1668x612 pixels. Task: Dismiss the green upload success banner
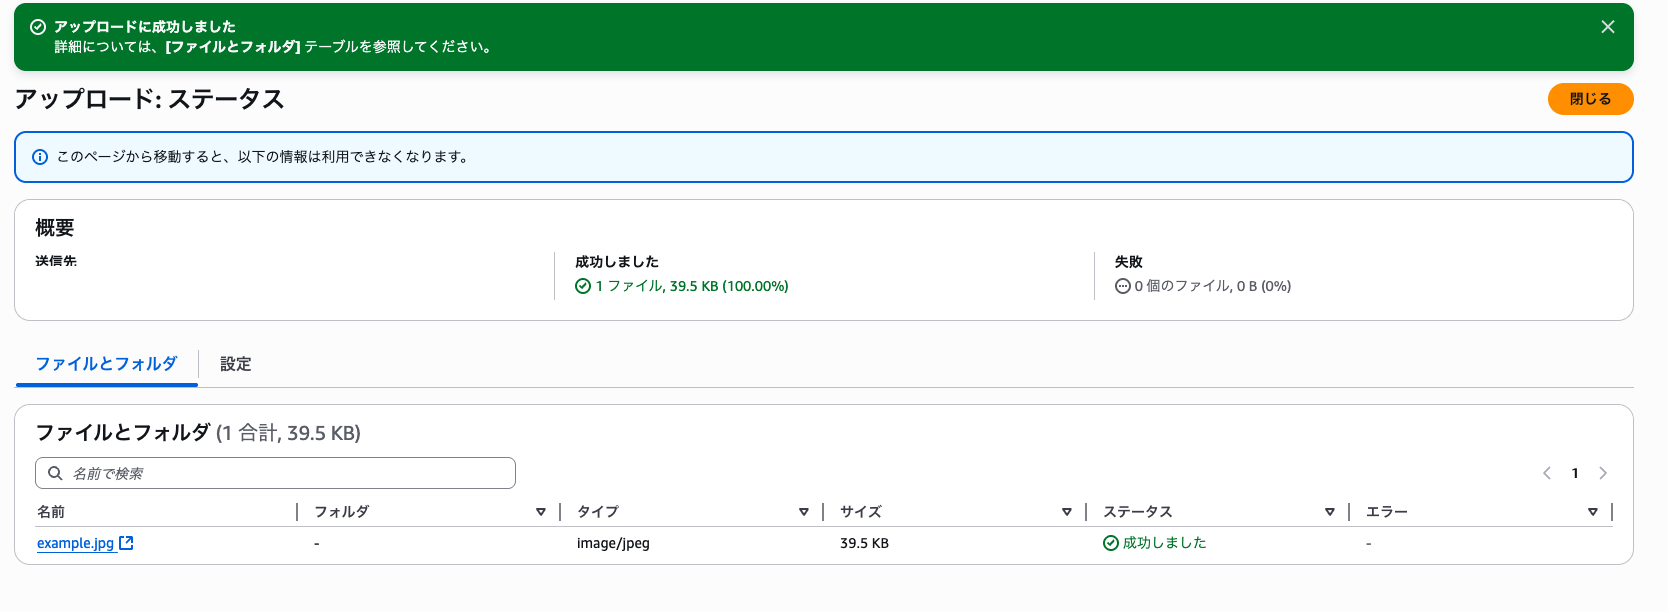[x=1608, y=27]
